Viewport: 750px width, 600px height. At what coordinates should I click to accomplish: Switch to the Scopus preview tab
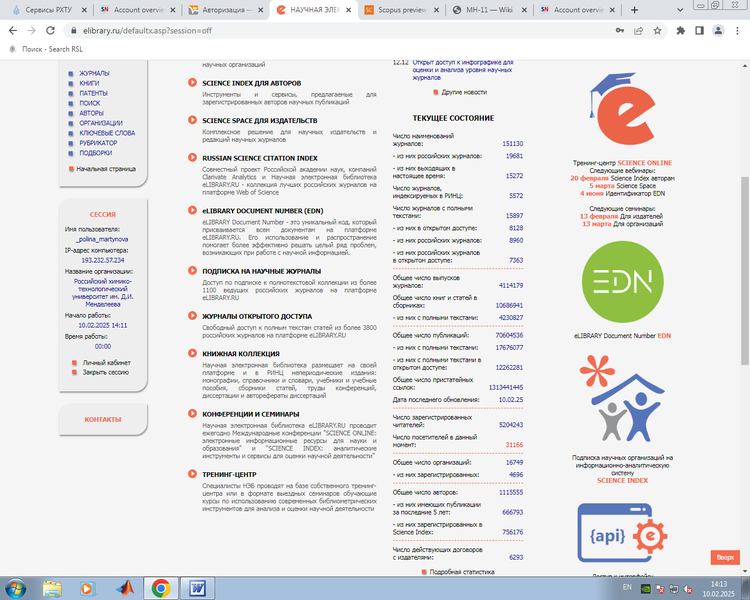pos(399,9)
